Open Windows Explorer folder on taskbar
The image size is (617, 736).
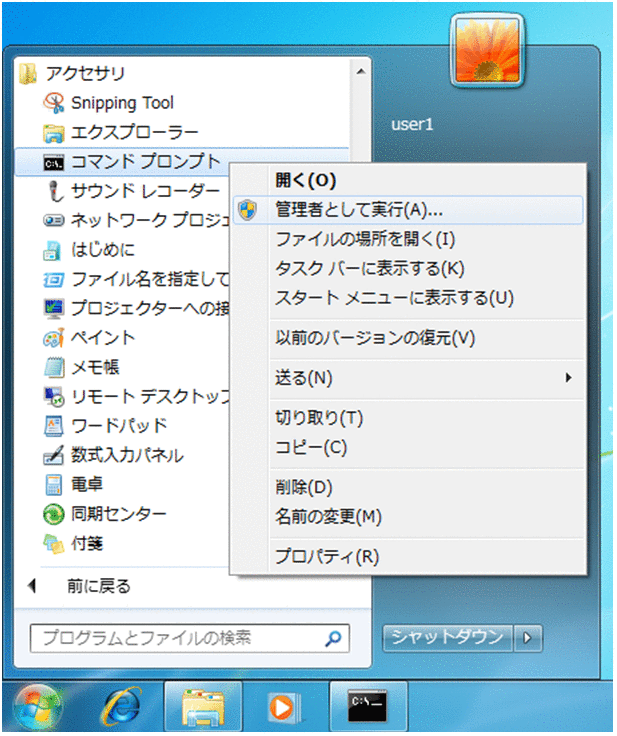[203, 706]
